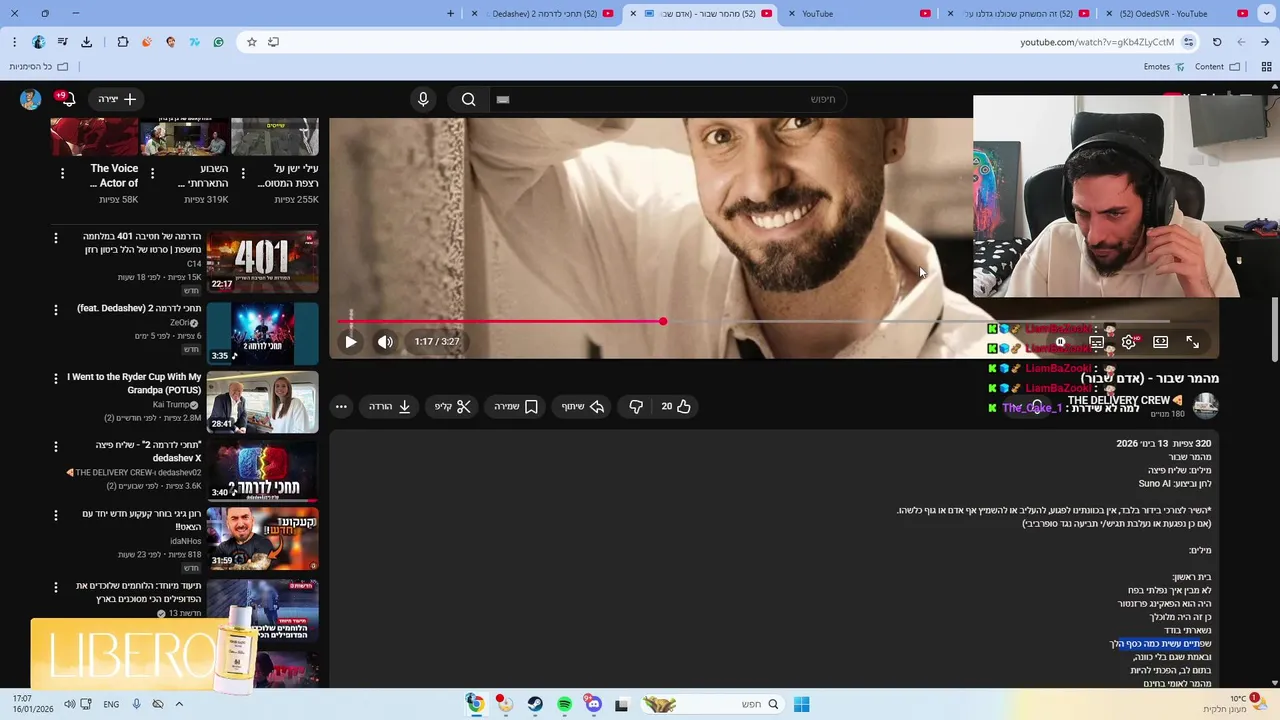Viewport: 1280px width, 720px height.
Task: Open options for תחכי לדרמה 2 feat. Dedashev
Action: pyautogui.click(x=56, y=310)
